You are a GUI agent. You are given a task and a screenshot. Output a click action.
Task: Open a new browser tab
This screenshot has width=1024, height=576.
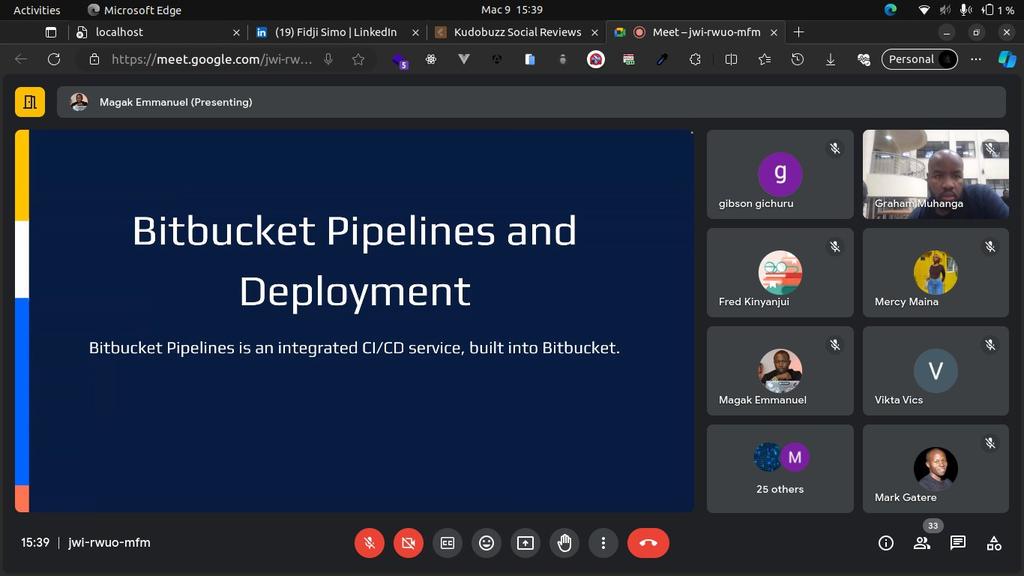(x=799, y=32)
